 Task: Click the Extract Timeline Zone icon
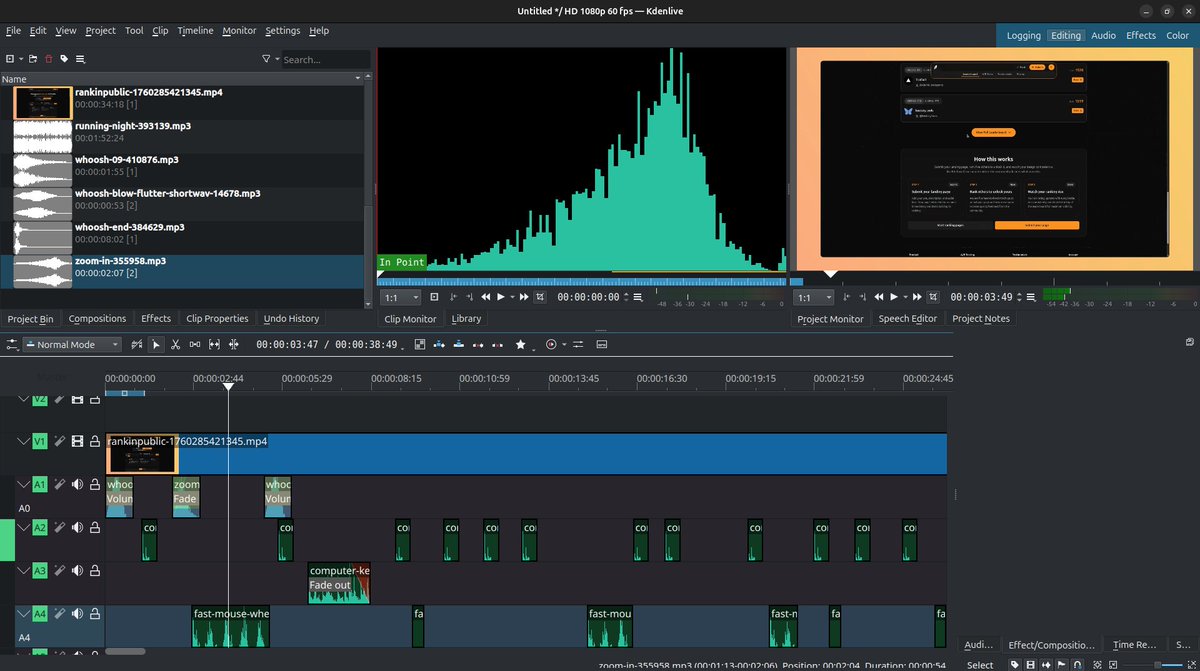point(478,344)
